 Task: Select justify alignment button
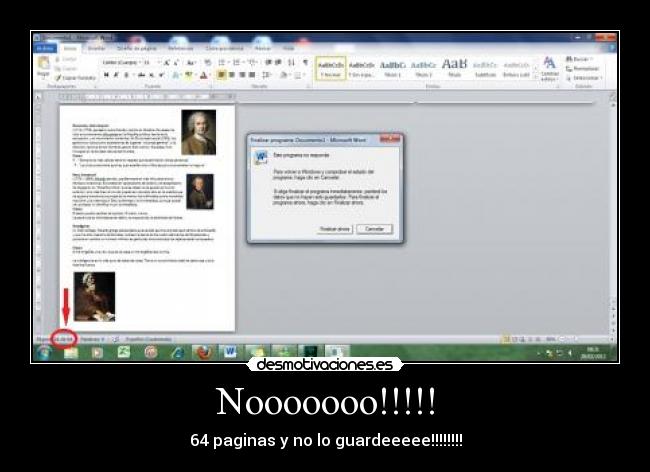[252, 75]
